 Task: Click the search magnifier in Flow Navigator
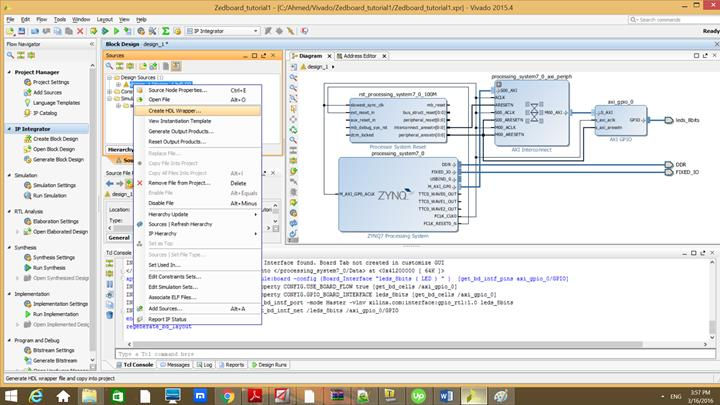point(11,55)
